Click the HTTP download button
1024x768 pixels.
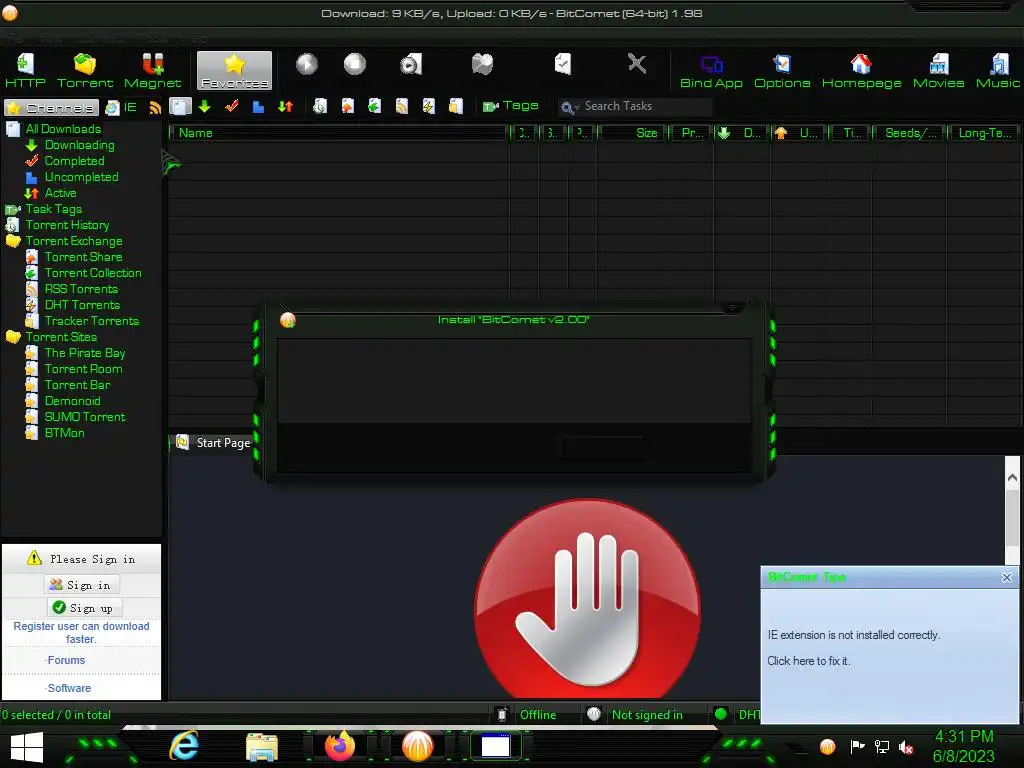point(25,71)
